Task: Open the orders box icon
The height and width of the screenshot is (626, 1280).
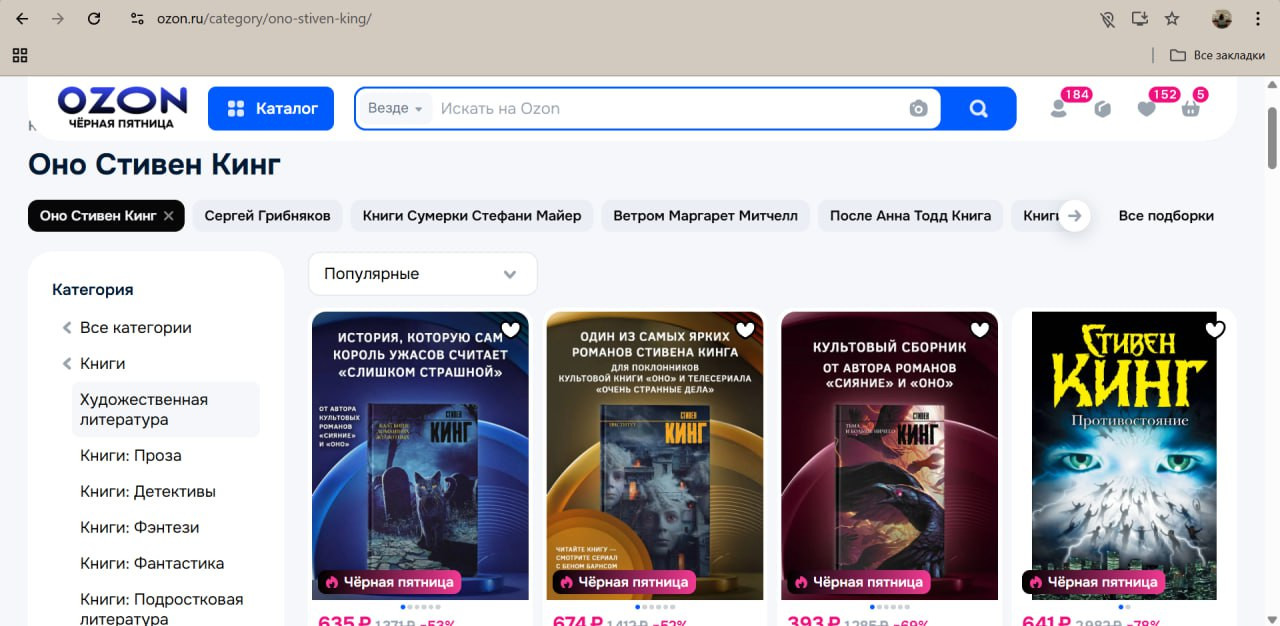Action: pos(1102,109)
